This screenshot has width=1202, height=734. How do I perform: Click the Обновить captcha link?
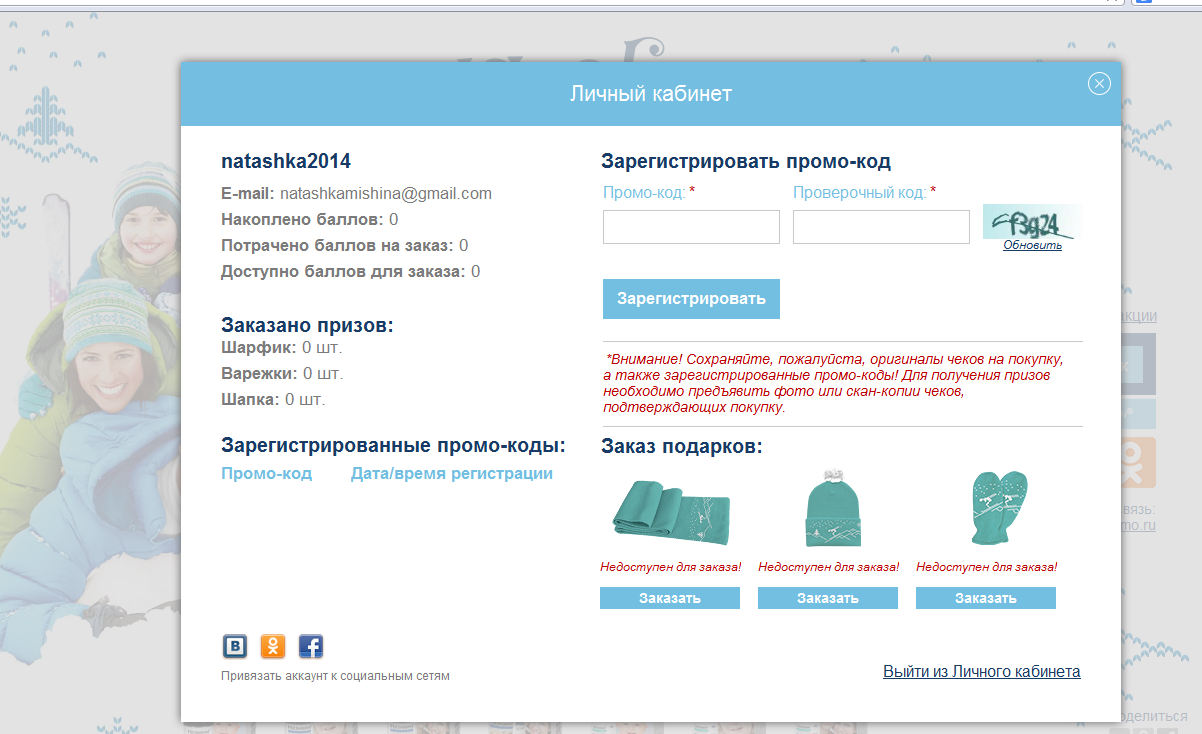(1032, 245)
